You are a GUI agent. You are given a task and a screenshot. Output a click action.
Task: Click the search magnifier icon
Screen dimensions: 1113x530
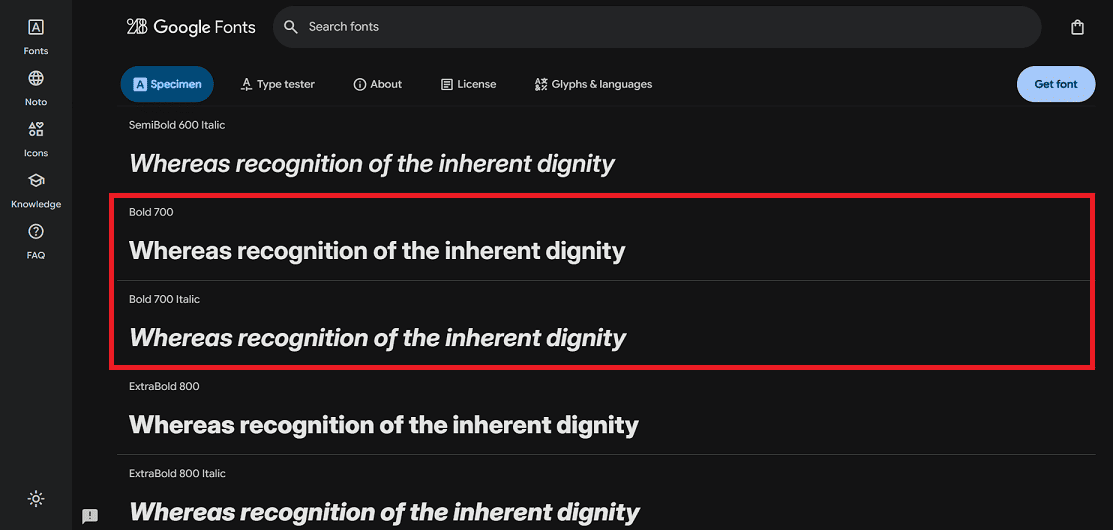point(291,27)
